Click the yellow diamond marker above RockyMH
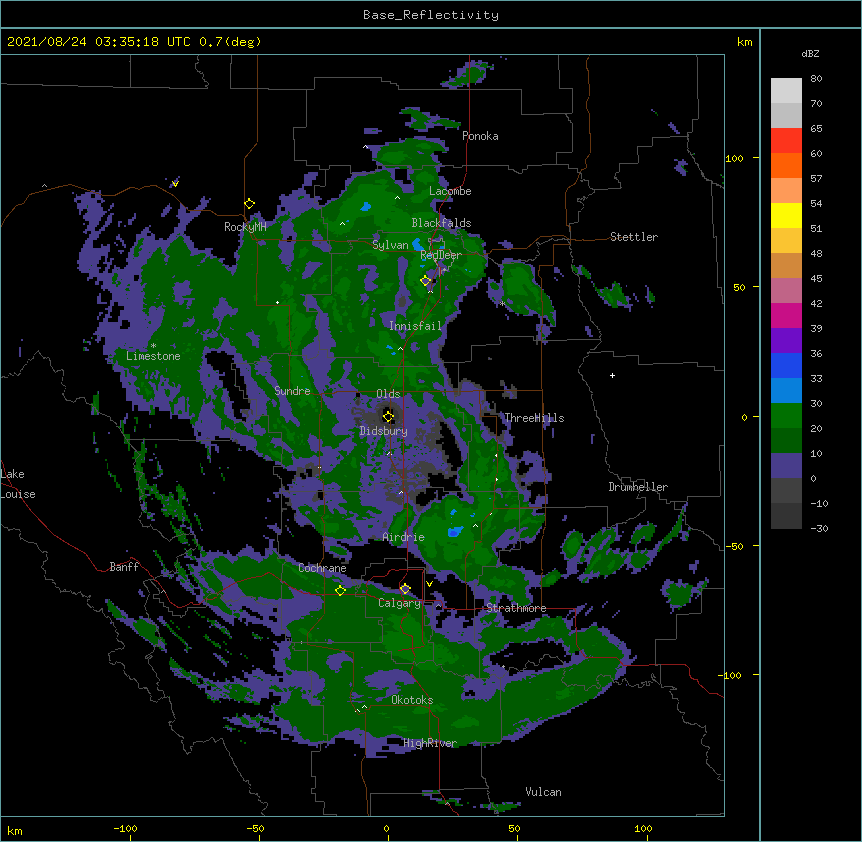The image size is (862, 842). click(x=249, y=204)
